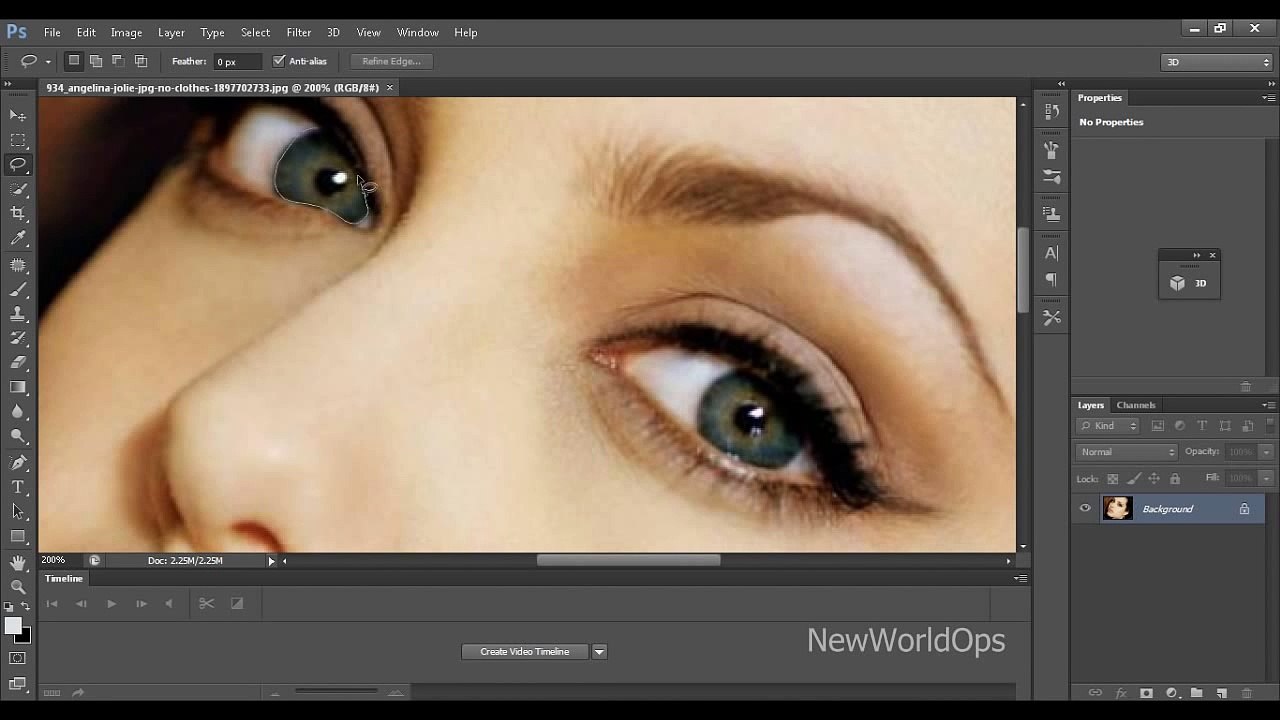Open the layer Fill dropdown arrow
The width and height of the screenshot is (1280, 720).
click(x=1266, y=479)
